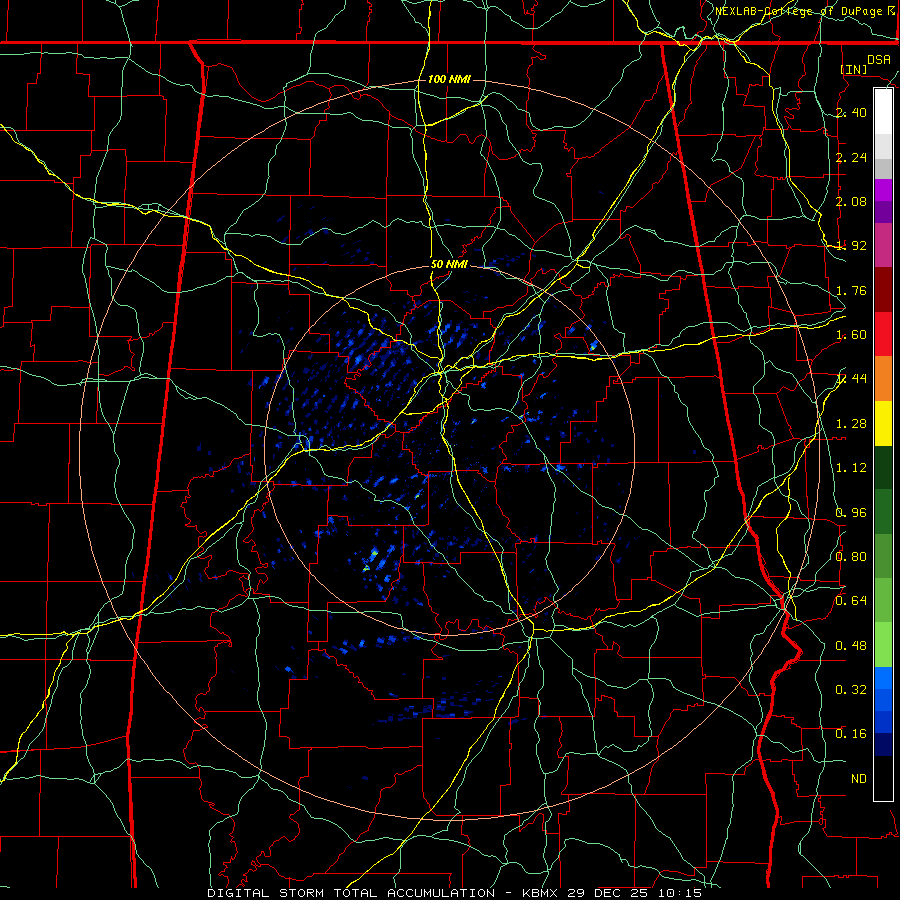Screen dimensions: 900x900
Task: Click the 0.48 scale value
Action: (851, 646)
